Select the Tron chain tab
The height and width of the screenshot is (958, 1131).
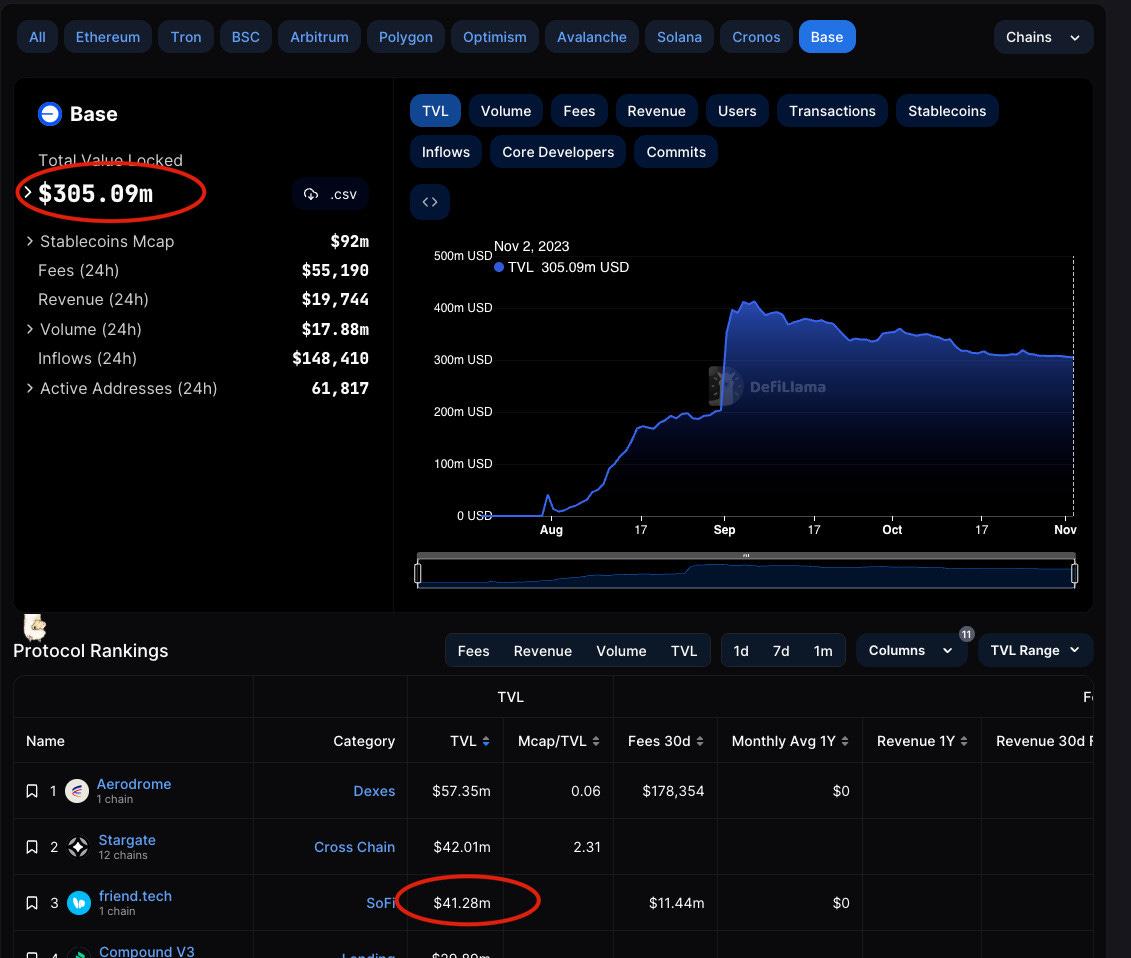click(186, 37)
